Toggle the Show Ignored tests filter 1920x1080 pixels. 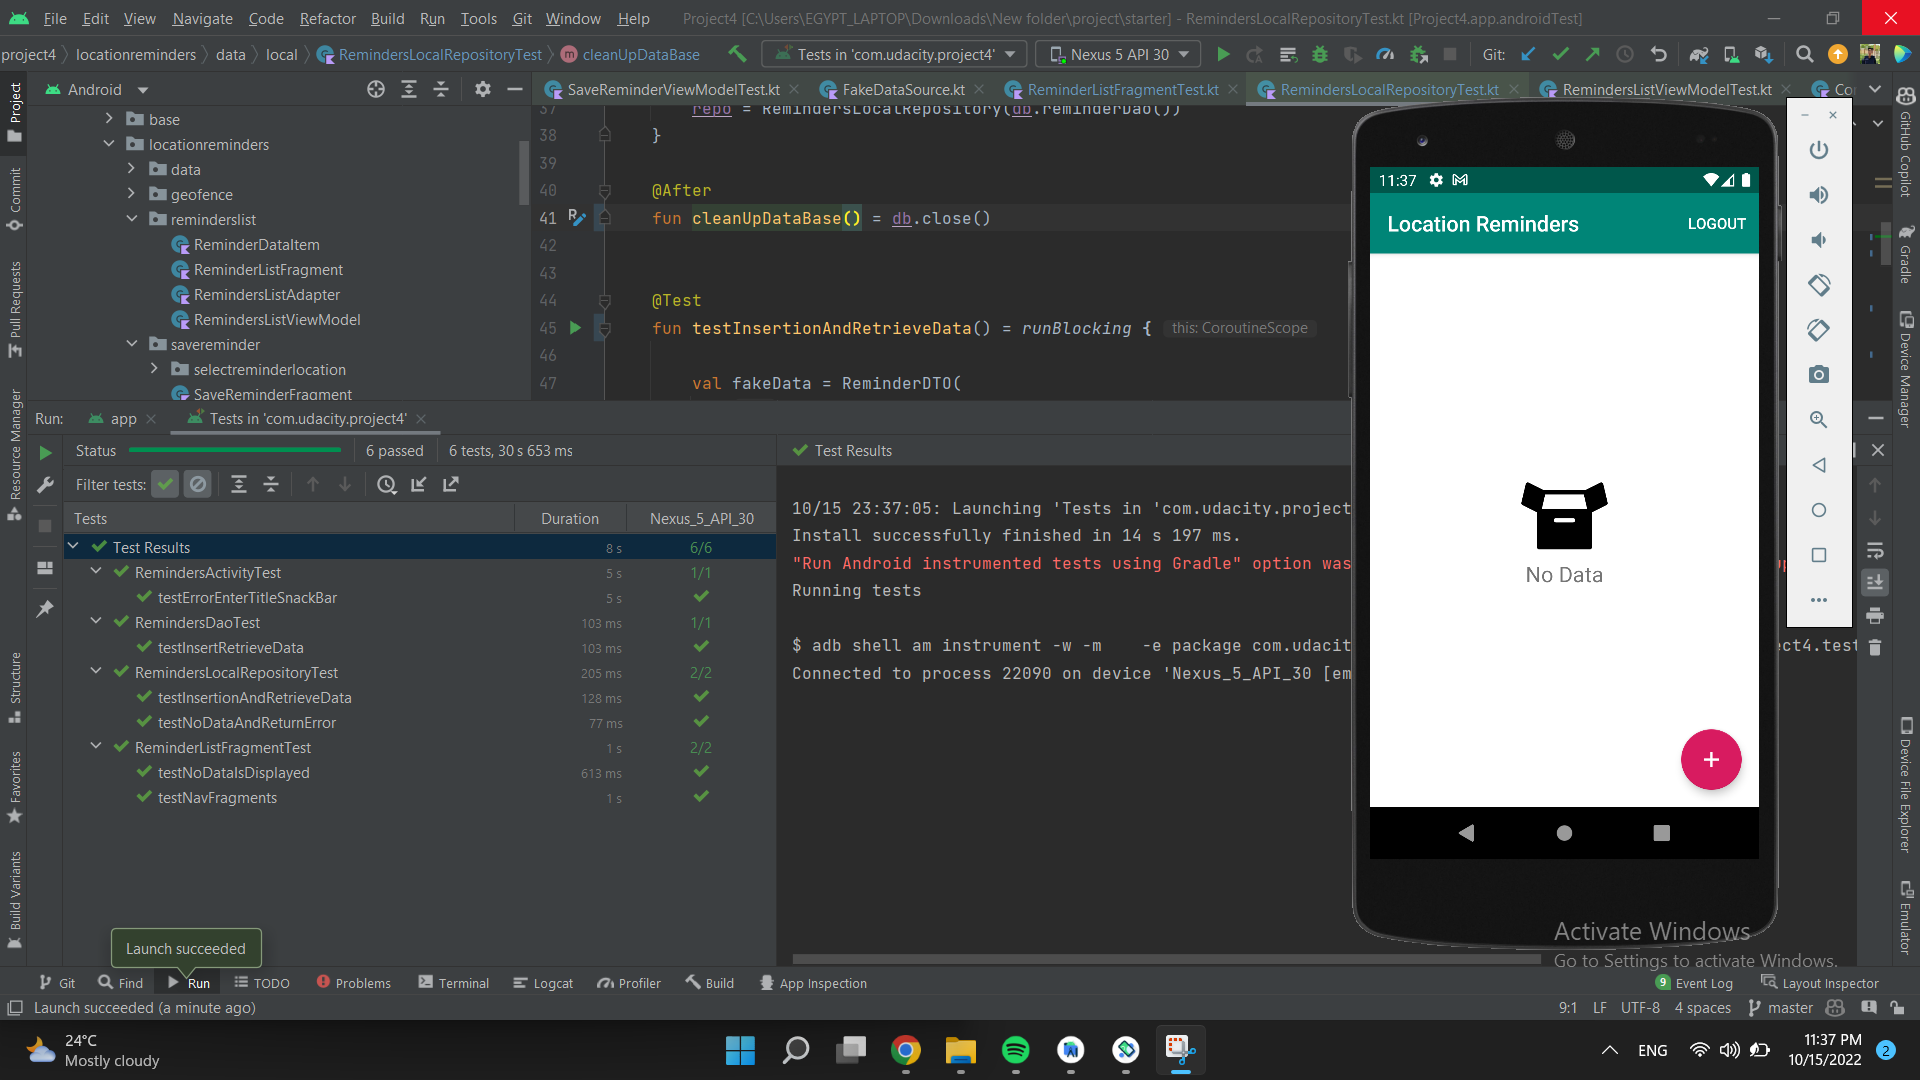(x=198, y=484)
